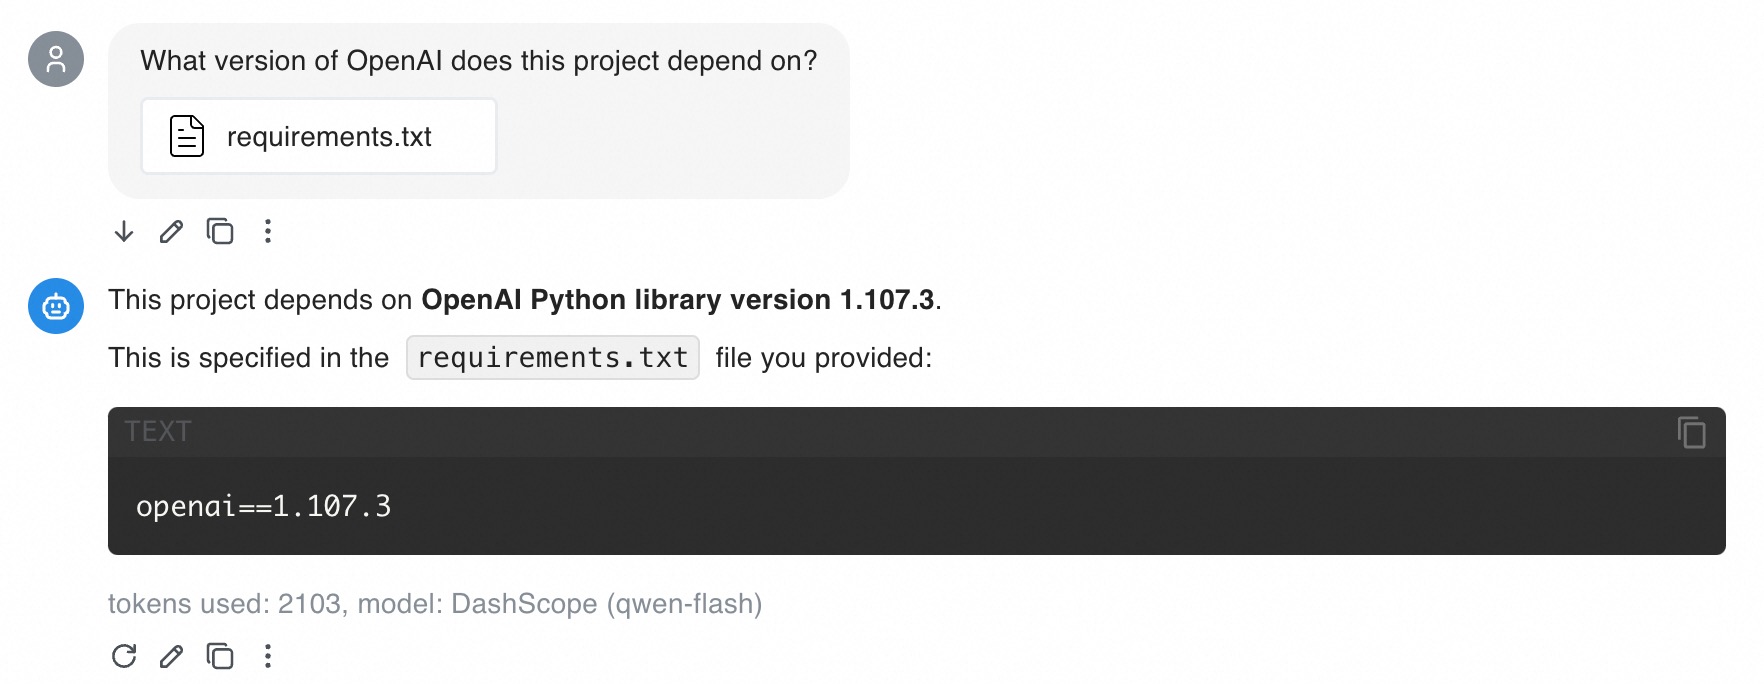Click the document icon in the attachment card
The image size is (1764, 684).
[x=185, y=136]
